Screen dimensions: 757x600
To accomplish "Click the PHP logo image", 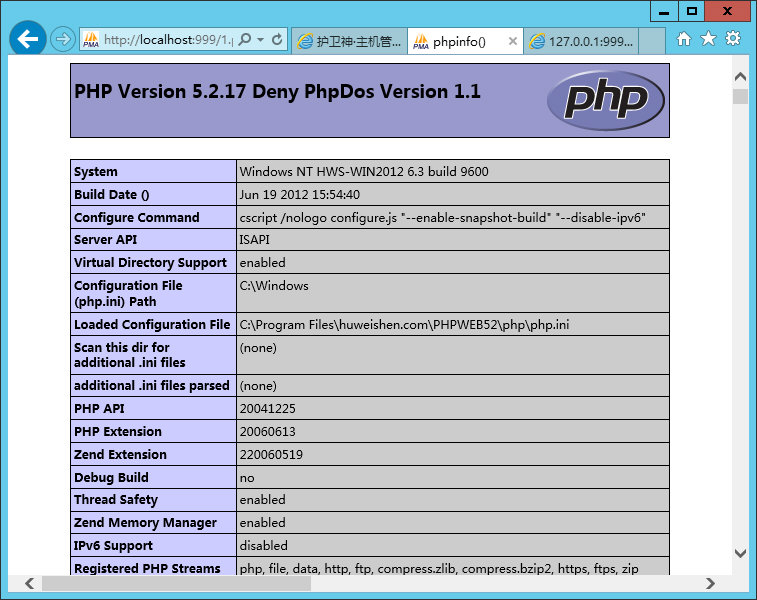I will [606, 100].
